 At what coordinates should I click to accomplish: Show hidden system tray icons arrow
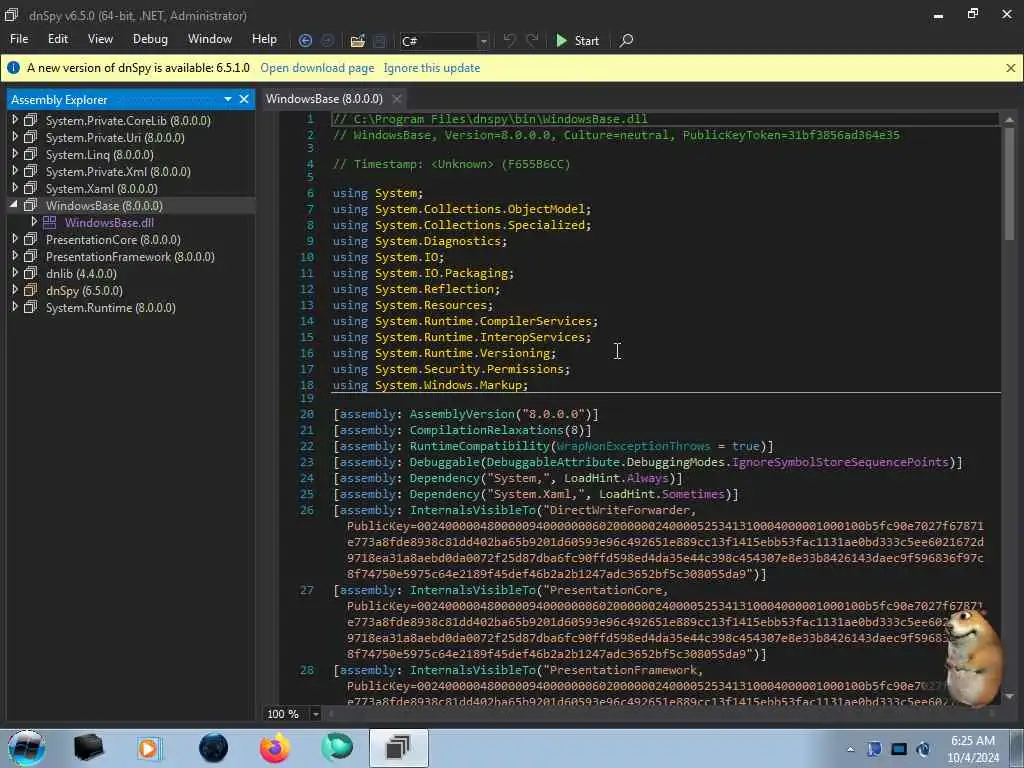850,749
